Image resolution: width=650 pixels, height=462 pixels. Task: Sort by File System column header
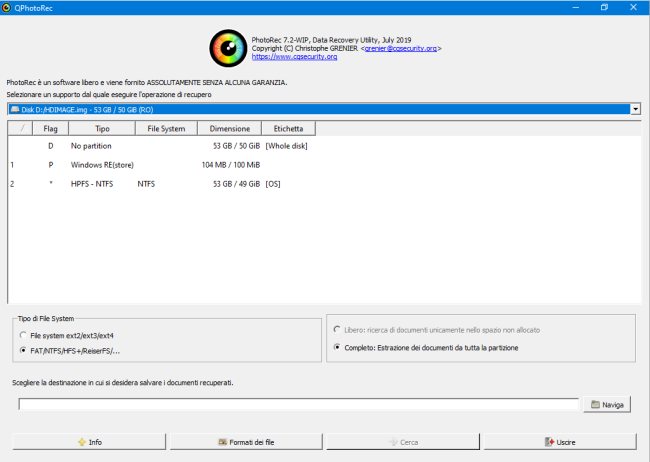click(x=166, y=129)
